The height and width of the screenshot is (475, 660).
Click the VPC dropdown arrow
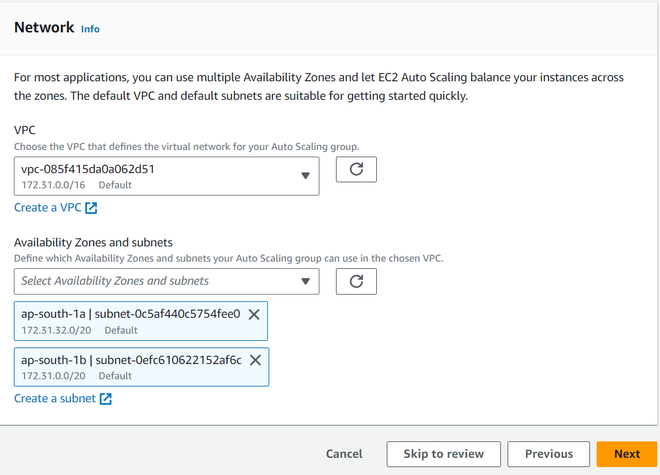305,176
